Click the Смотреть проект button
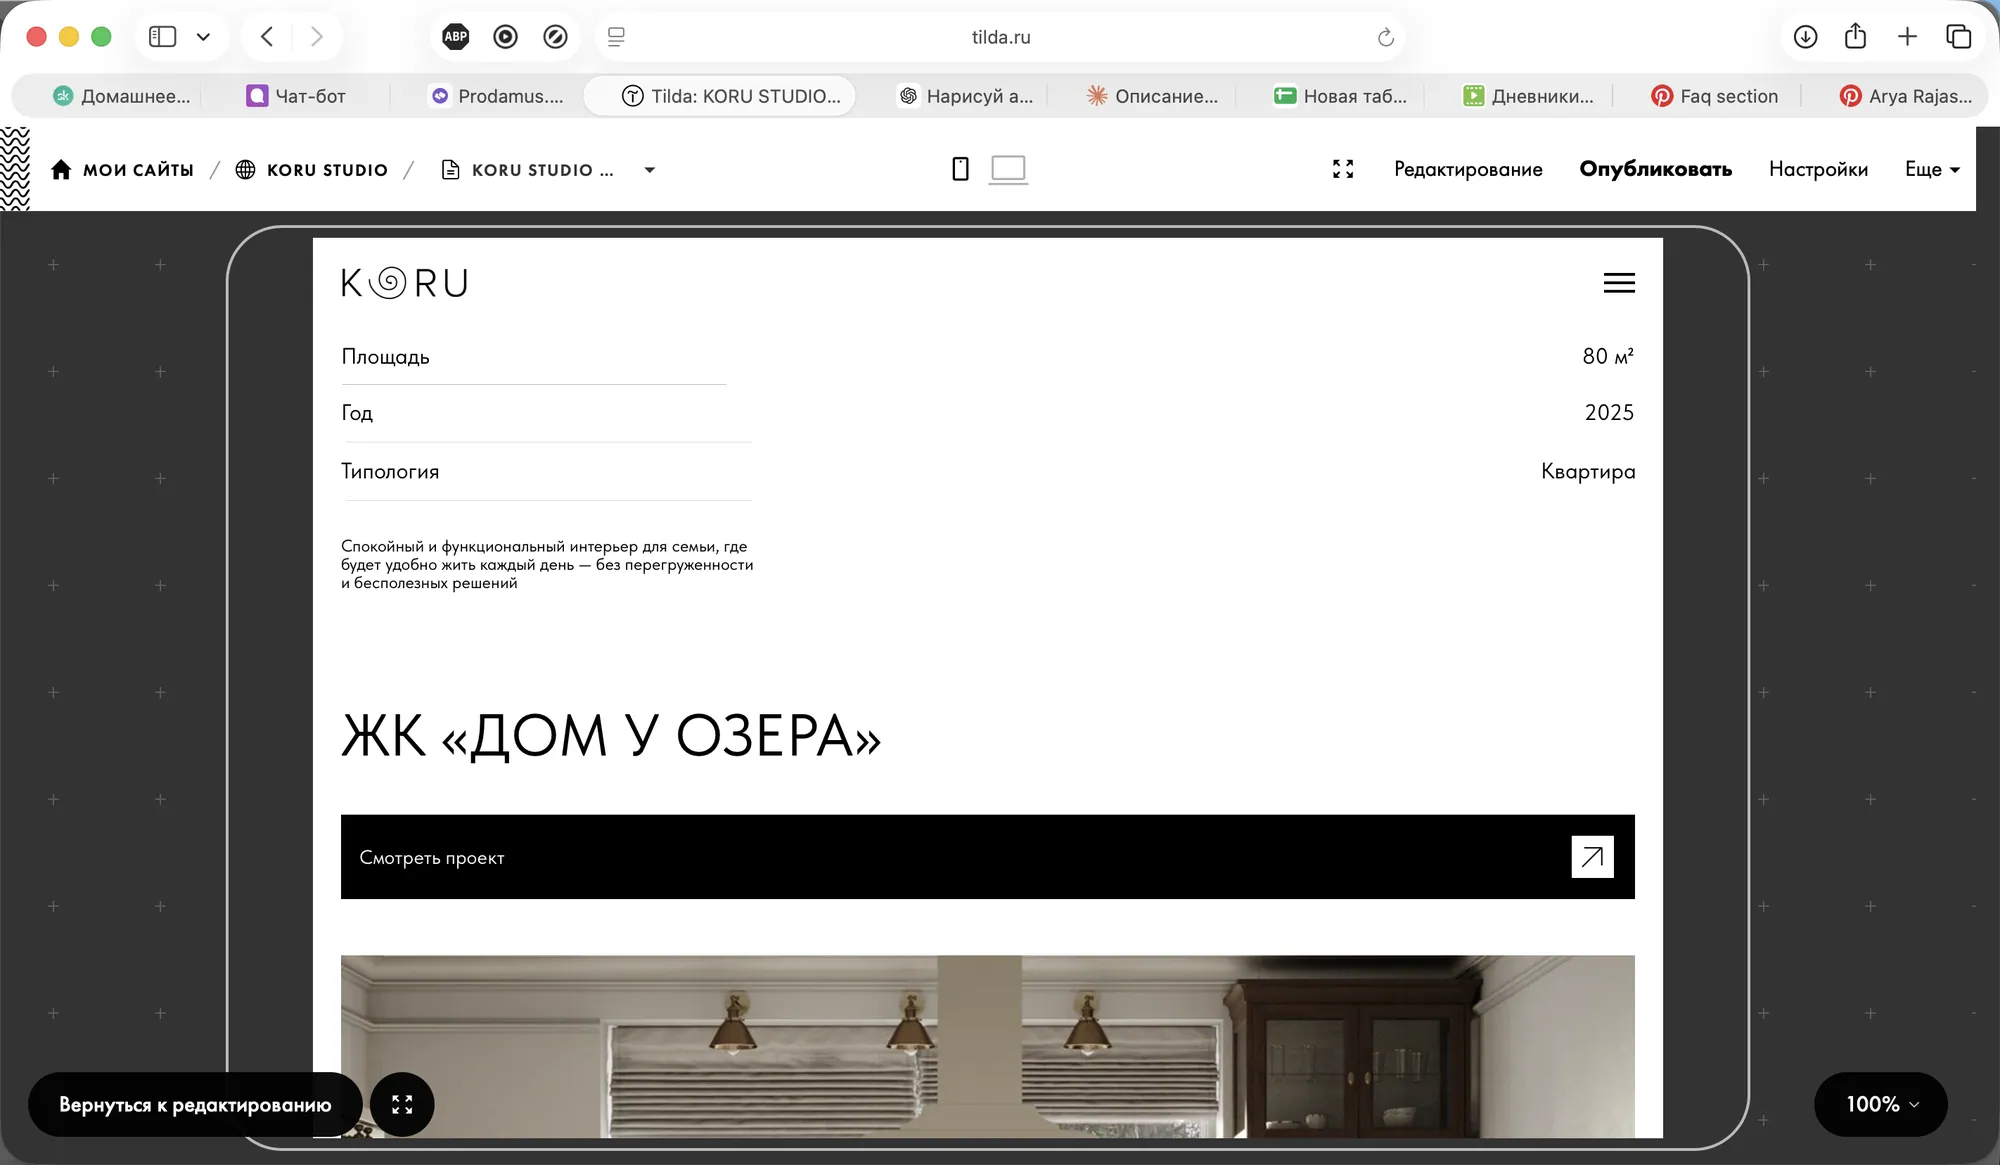The image size is (2000, 1165). [x=987, y=857]
